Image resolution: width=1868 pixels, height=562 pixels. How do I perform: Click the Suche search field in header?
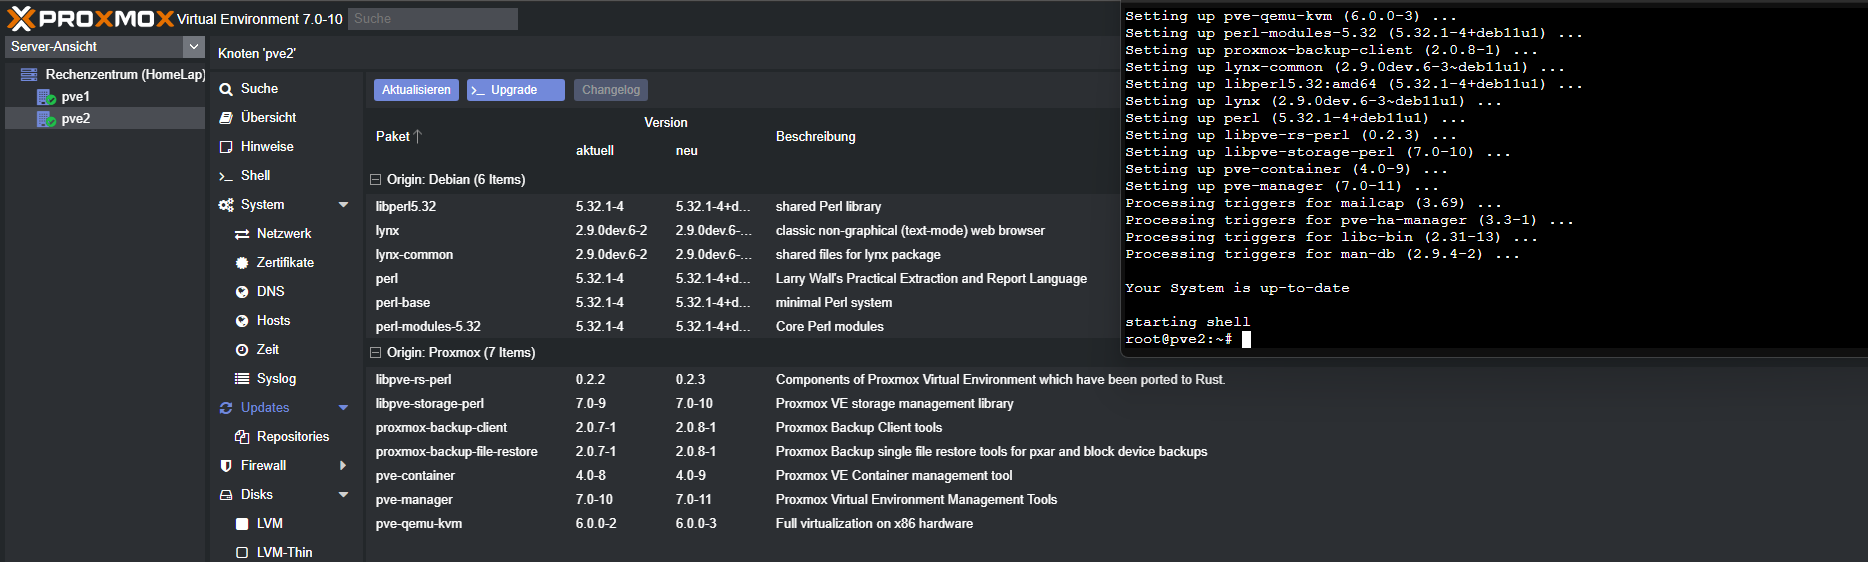(x=433, y=18)
